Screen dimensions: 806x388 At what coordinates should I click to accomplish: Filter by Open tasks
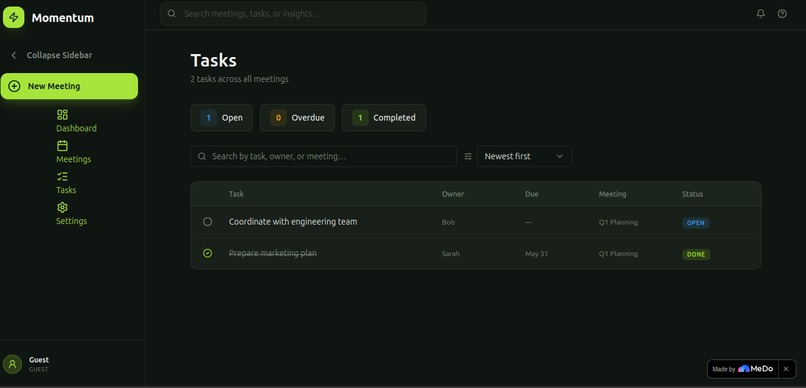(x=222, y=118)
